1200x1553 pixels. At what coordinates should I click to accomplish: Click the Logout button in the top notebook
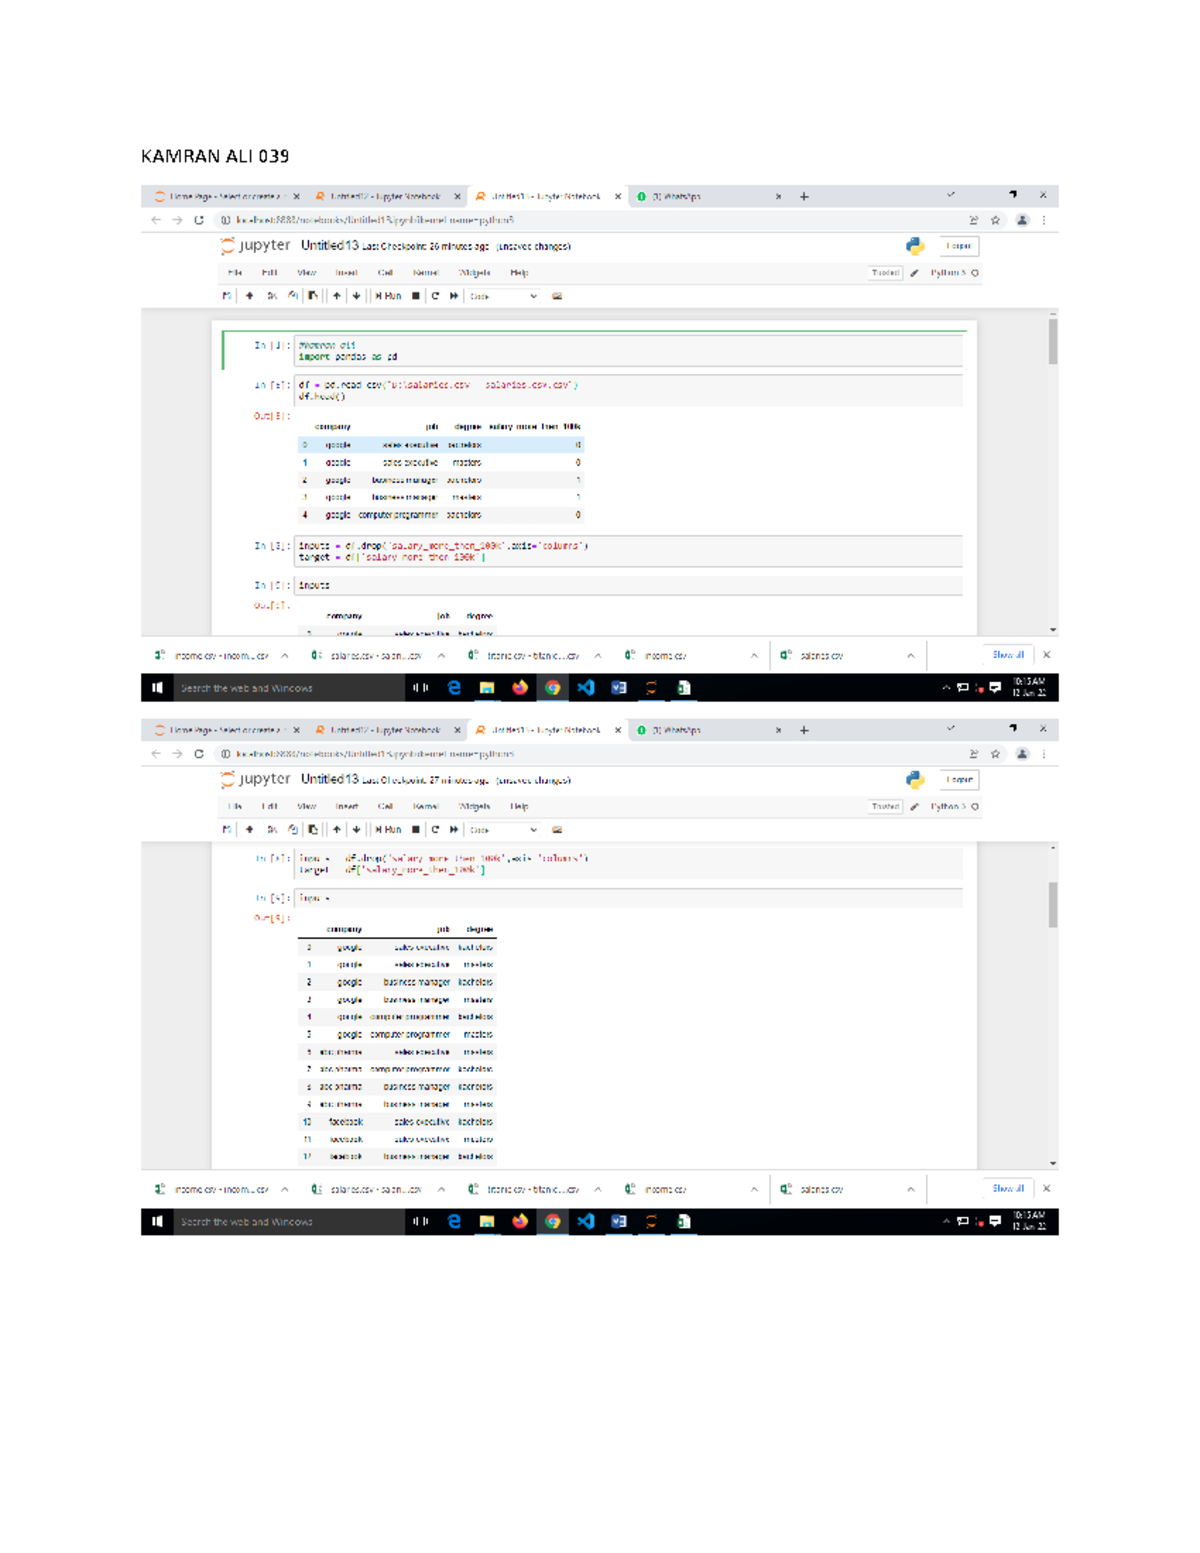[x=958, y=246]
